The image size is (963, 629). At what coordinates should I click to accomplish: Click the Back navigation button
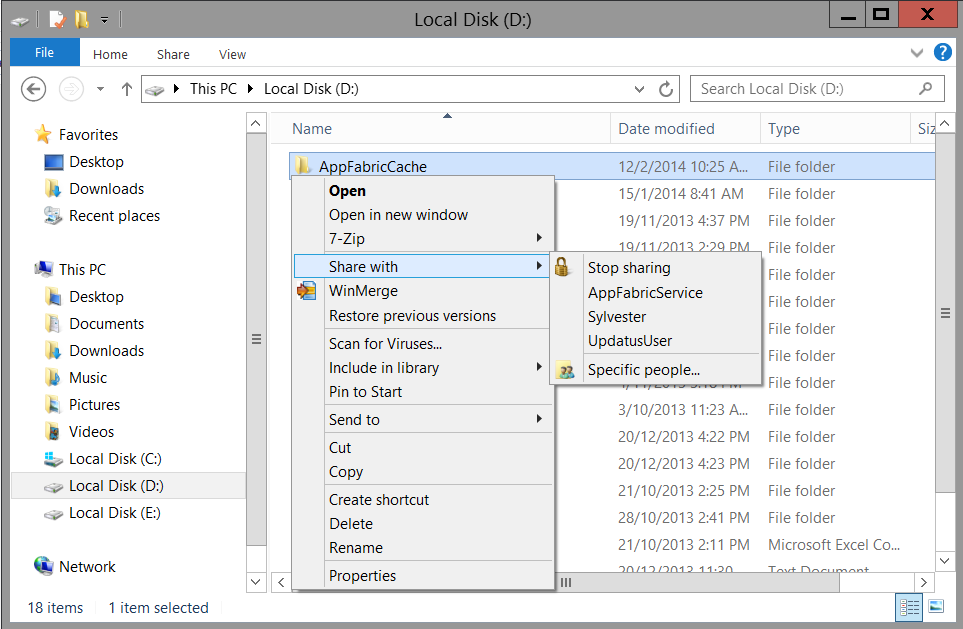click(33, 89)
